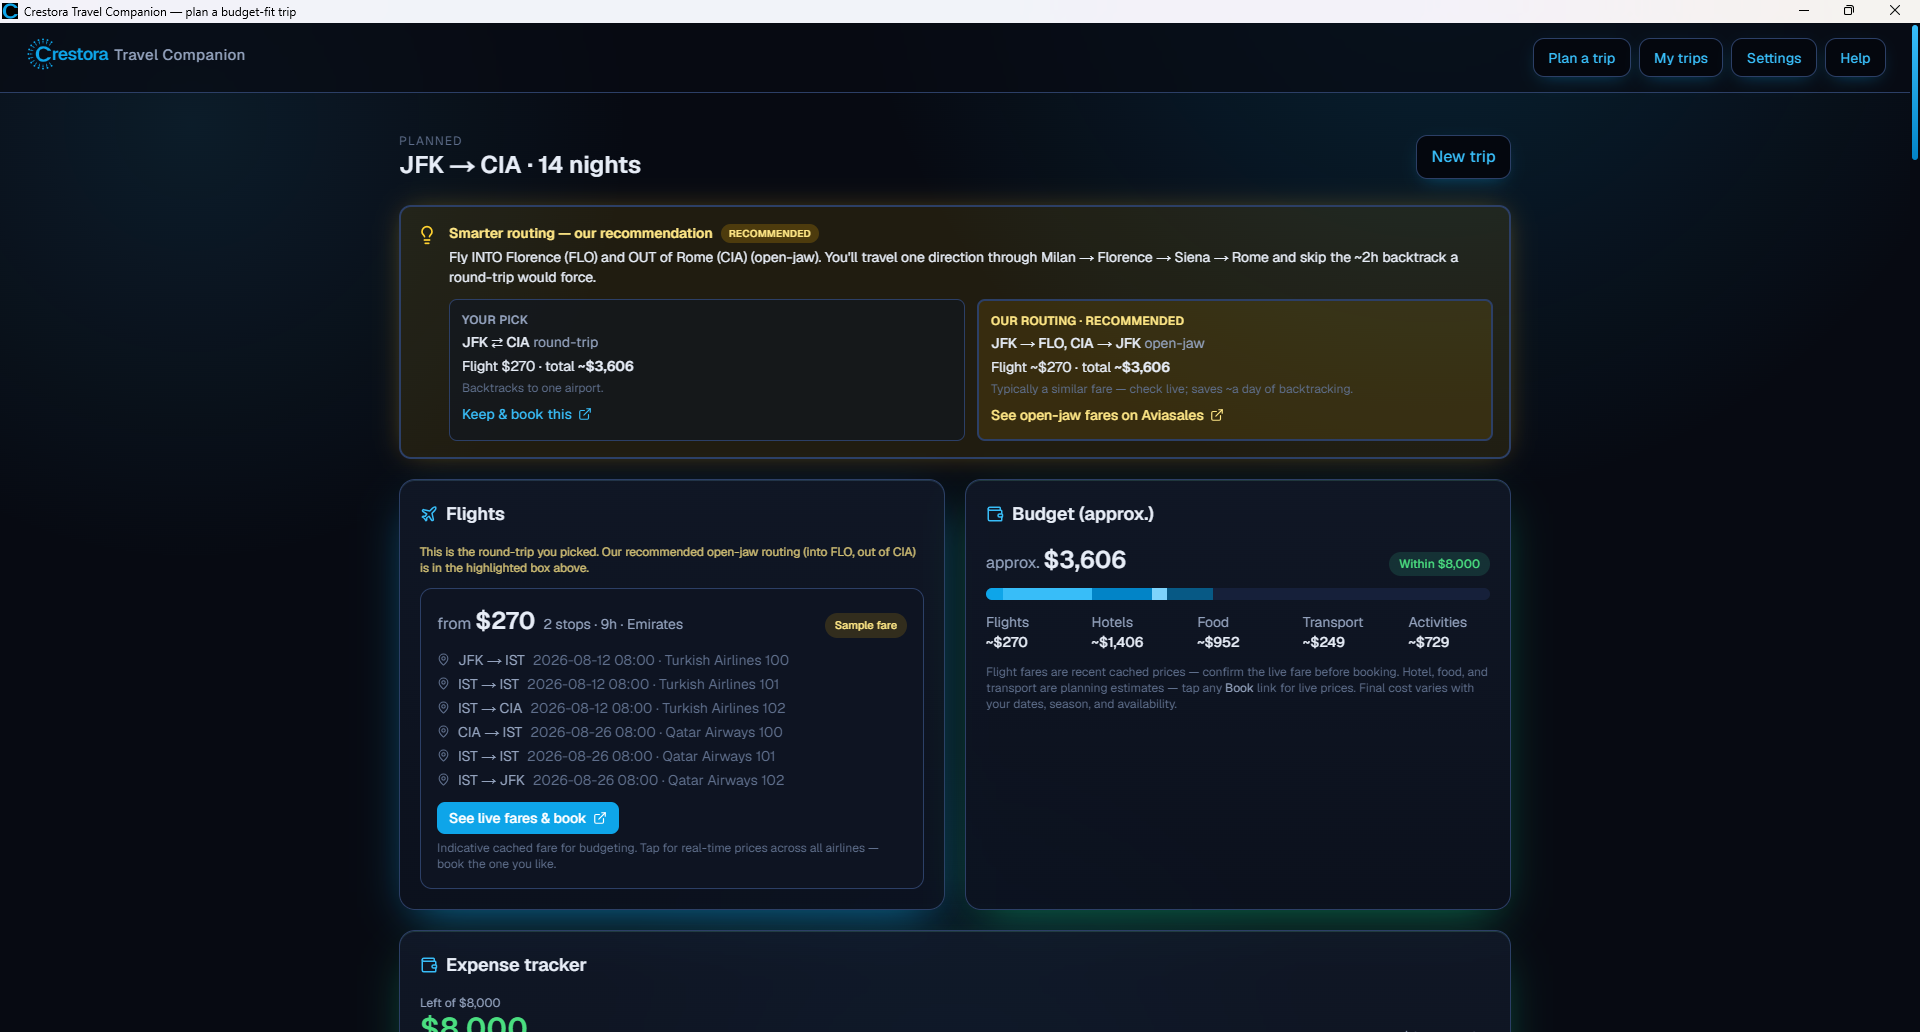Click the Hotels ~$1,406 budget value

1117,642
